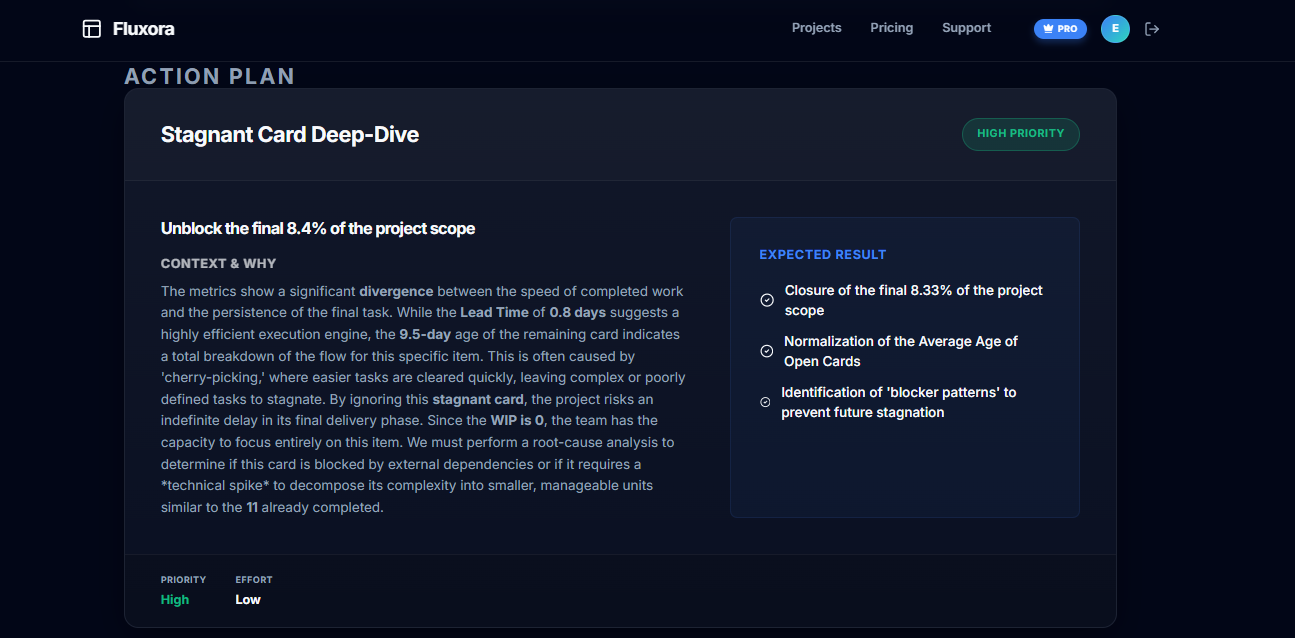Click the ACTION PLAN heading

[209, 76]
